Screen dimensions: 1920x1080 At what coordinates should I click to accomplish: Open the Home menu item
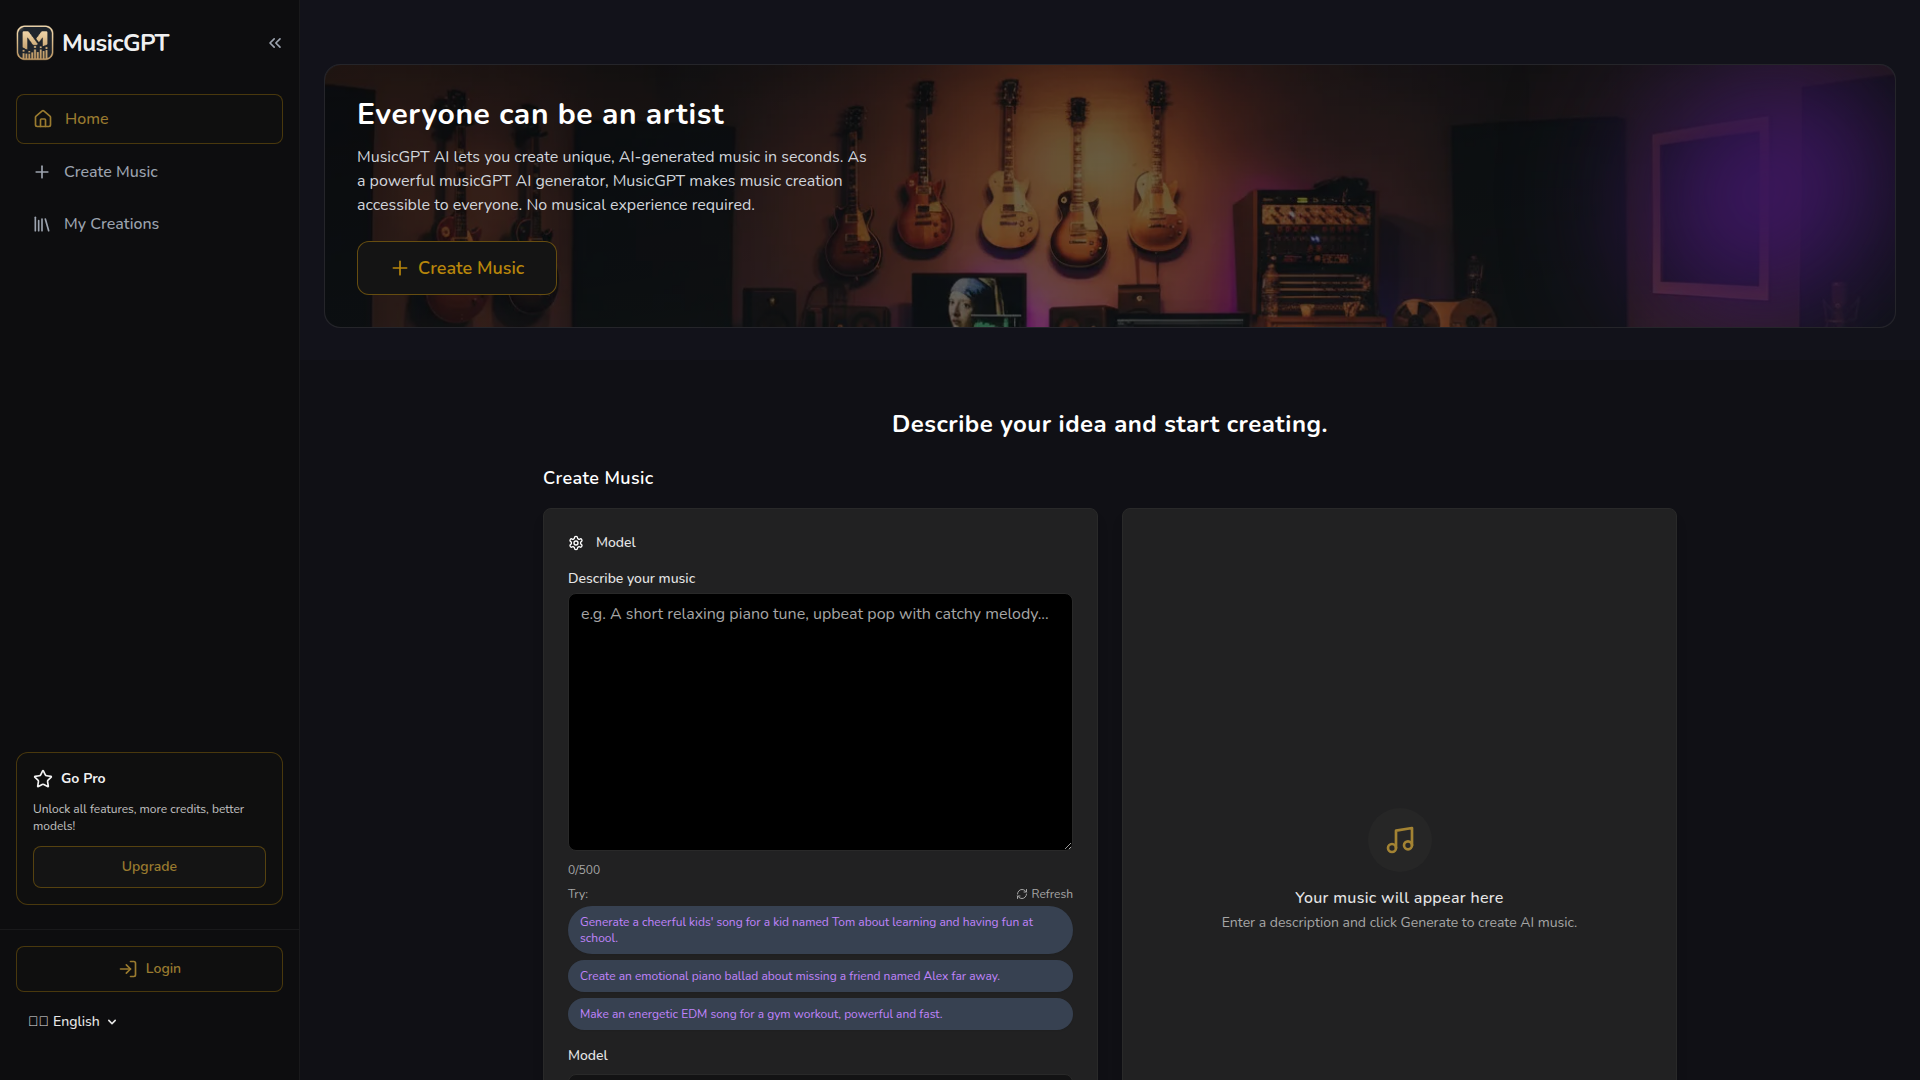(x=149, y=119)
